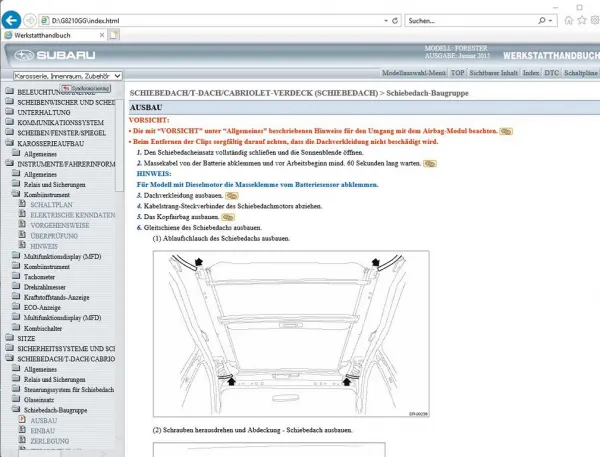This screenshot has height=457, width=600.
Task: Switch to the DTC tab
Action: 551,74
